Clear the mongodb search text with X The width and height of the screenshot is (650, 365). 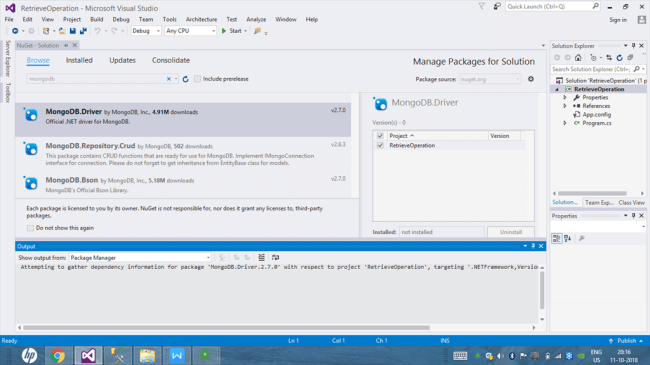(169, 79)
